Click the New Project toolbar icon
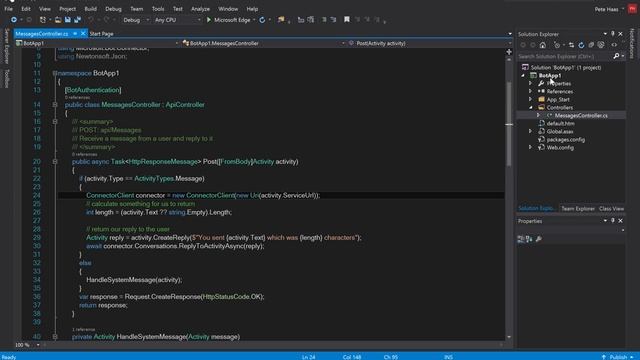Screen dimensions: 640x360 pyautogui.click(x=43, y=20)
